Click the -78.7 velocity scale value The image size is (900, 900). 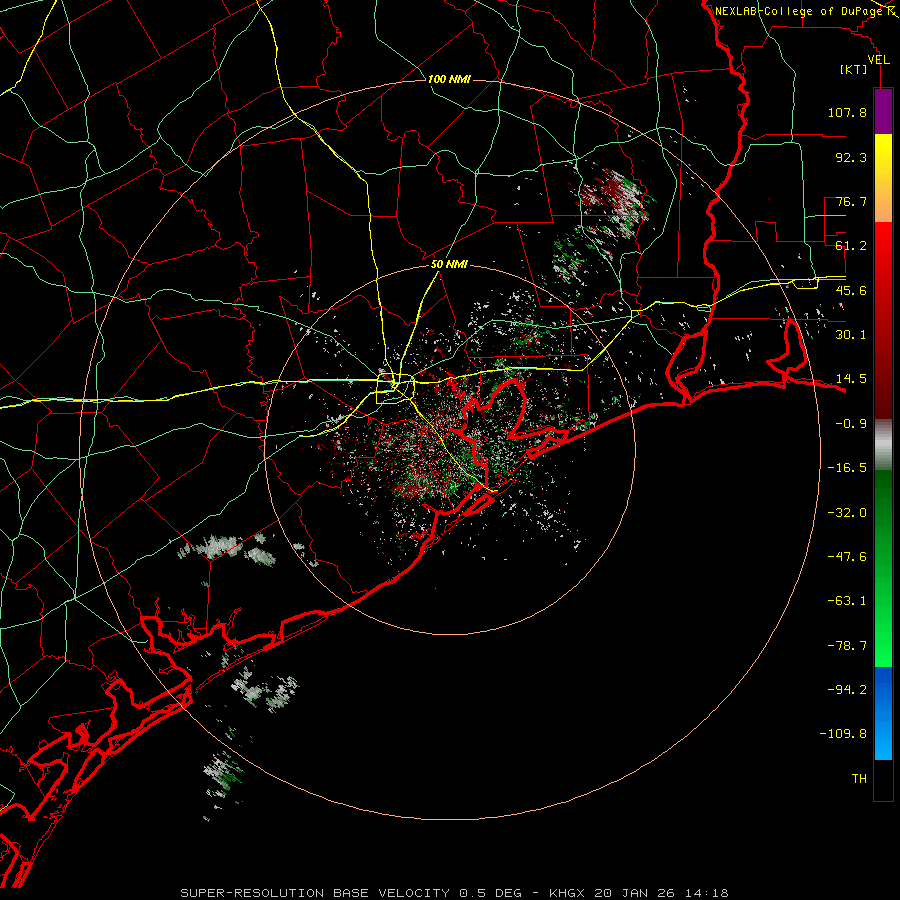(x=847, y=646)
